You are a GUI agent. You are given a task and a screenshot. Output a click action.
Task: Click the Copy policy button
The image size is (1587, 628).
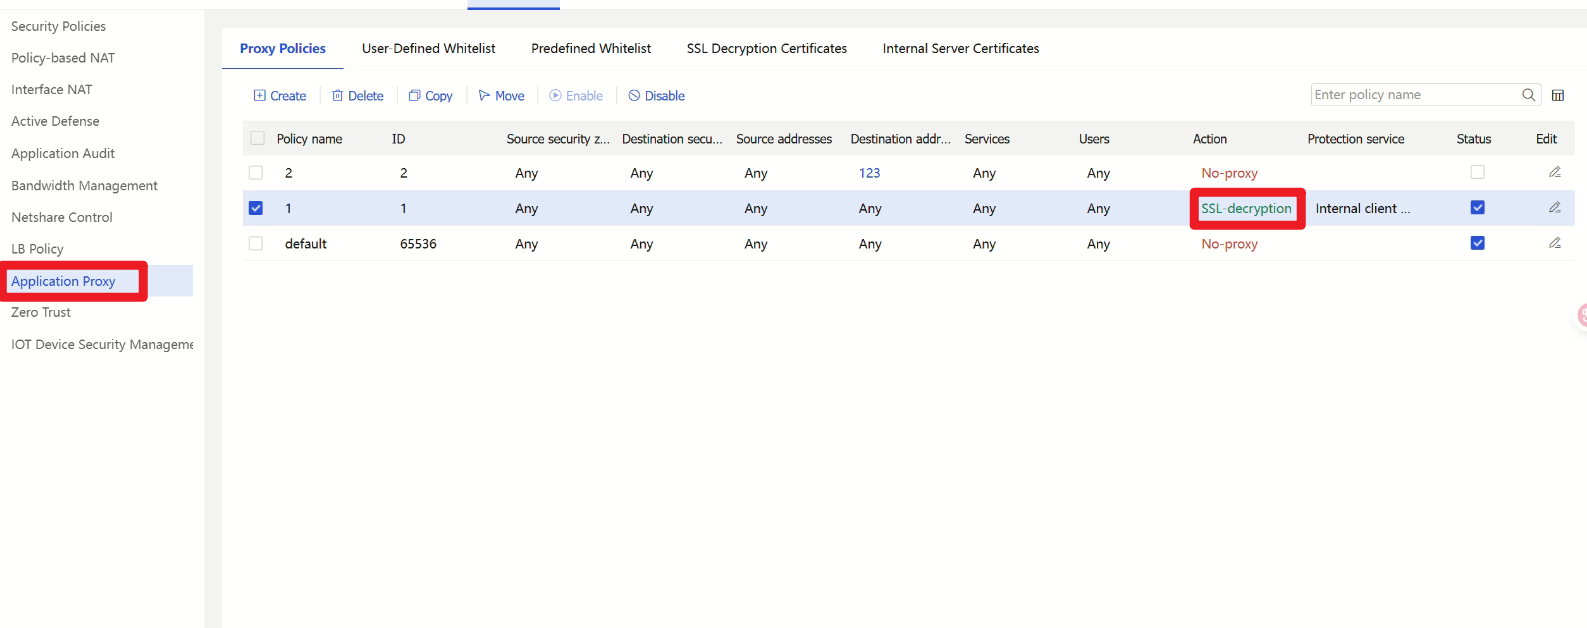(431, 96)
